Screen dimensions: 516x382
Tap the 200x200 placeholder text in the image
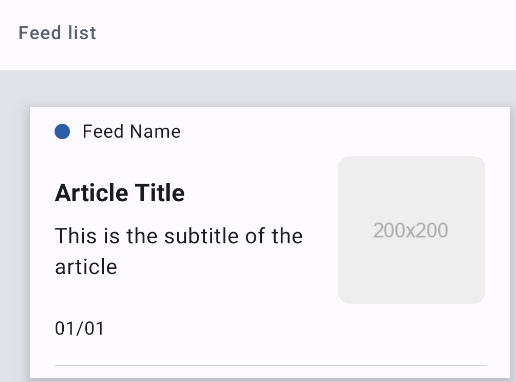tap(411, 230)
